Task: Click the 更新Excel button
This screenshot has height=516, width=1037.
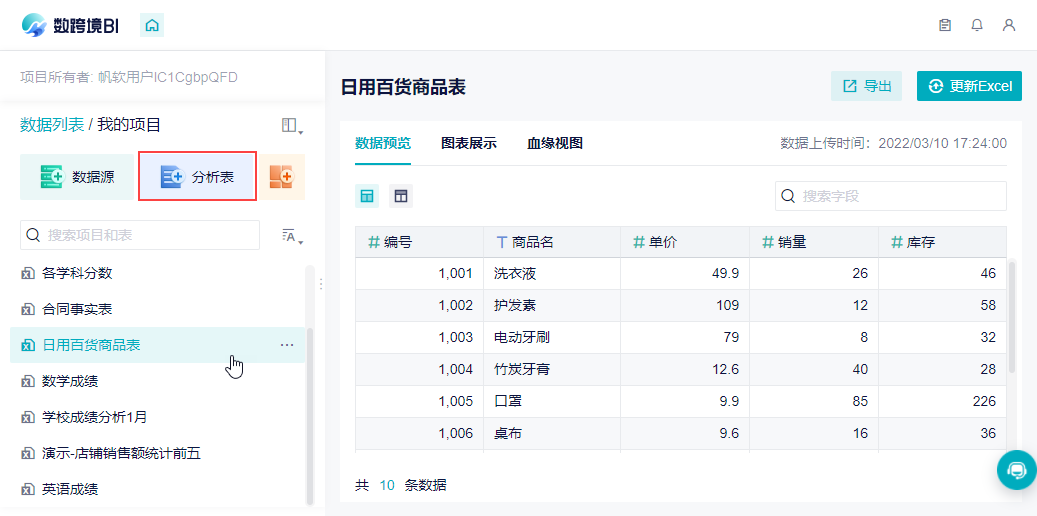Action: [969, 86]
